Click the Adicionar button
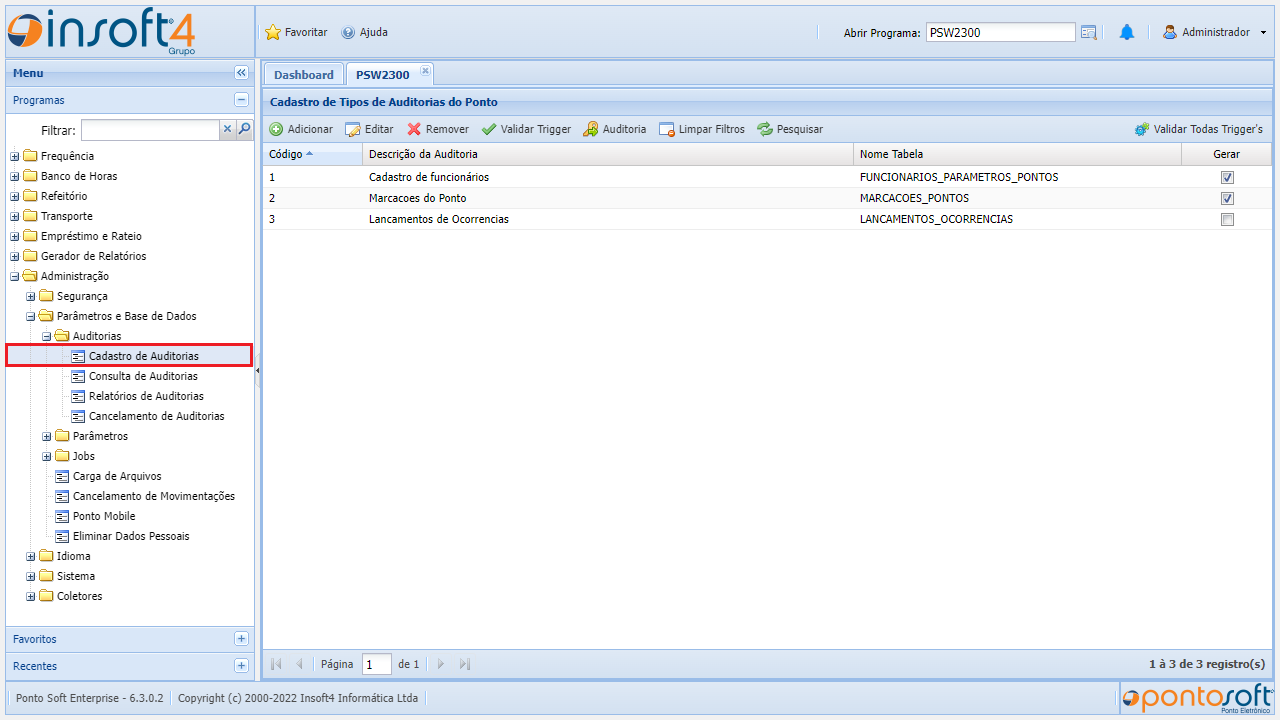The height and width of the screenshot is (720, 1280). point(301,129)
